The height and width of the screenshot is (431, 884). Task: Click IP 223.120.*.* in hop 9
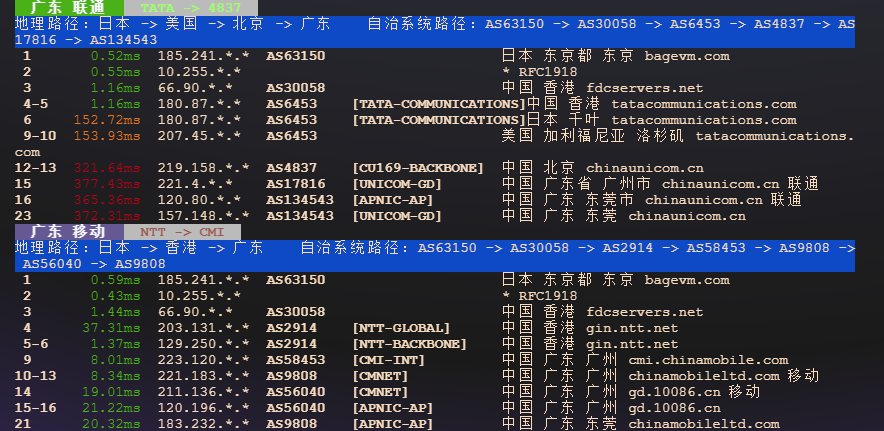pos(204,360)
